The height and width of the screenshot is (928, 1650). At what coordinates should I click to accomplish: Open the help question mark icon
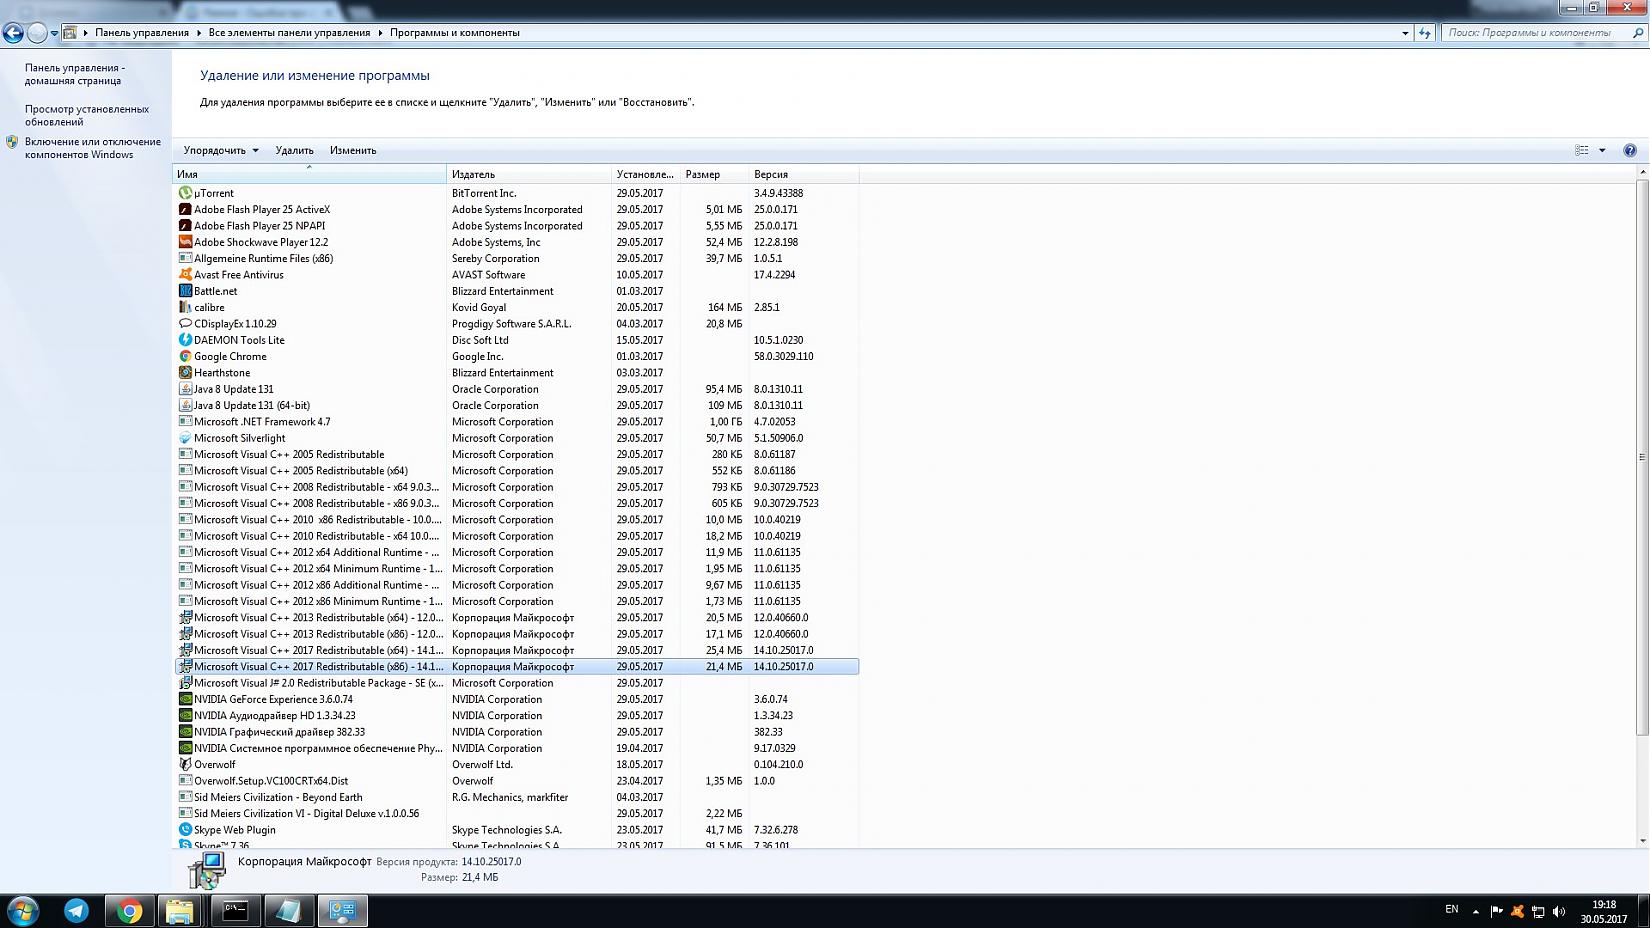point(1630,150)
